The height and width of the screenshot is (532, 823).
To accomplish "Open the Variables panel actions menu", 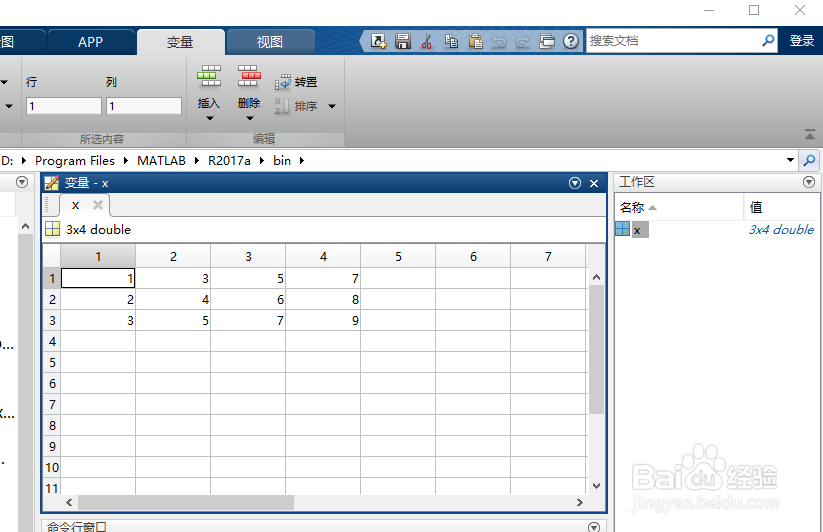I will (x=575, y=183).
